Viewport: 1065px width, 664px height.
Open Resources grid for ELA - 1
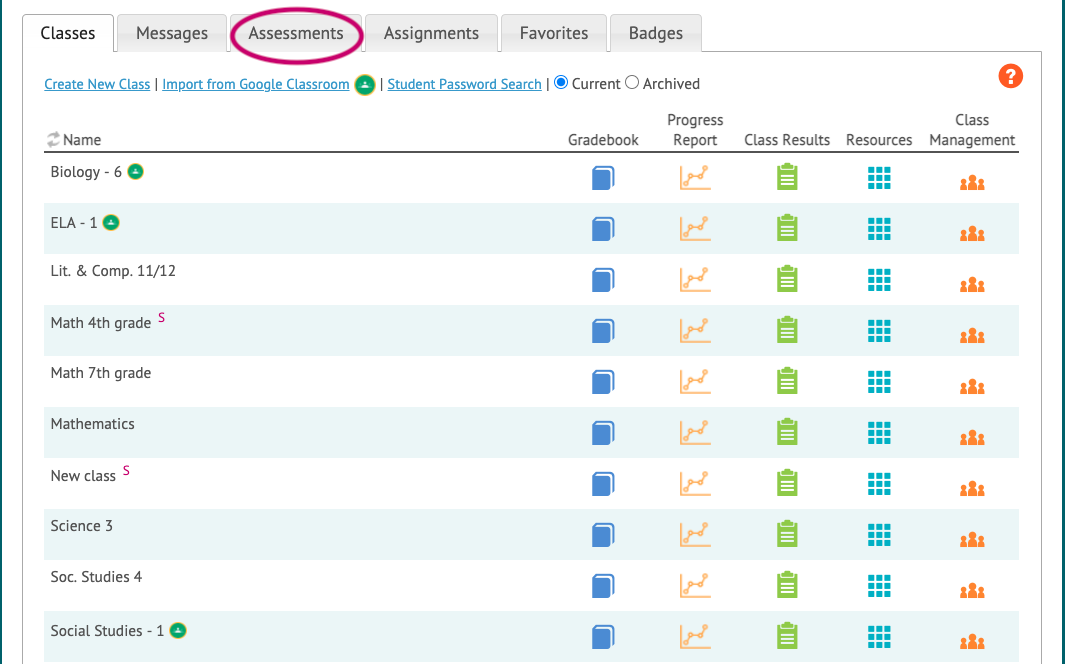(x=879, y=229)
